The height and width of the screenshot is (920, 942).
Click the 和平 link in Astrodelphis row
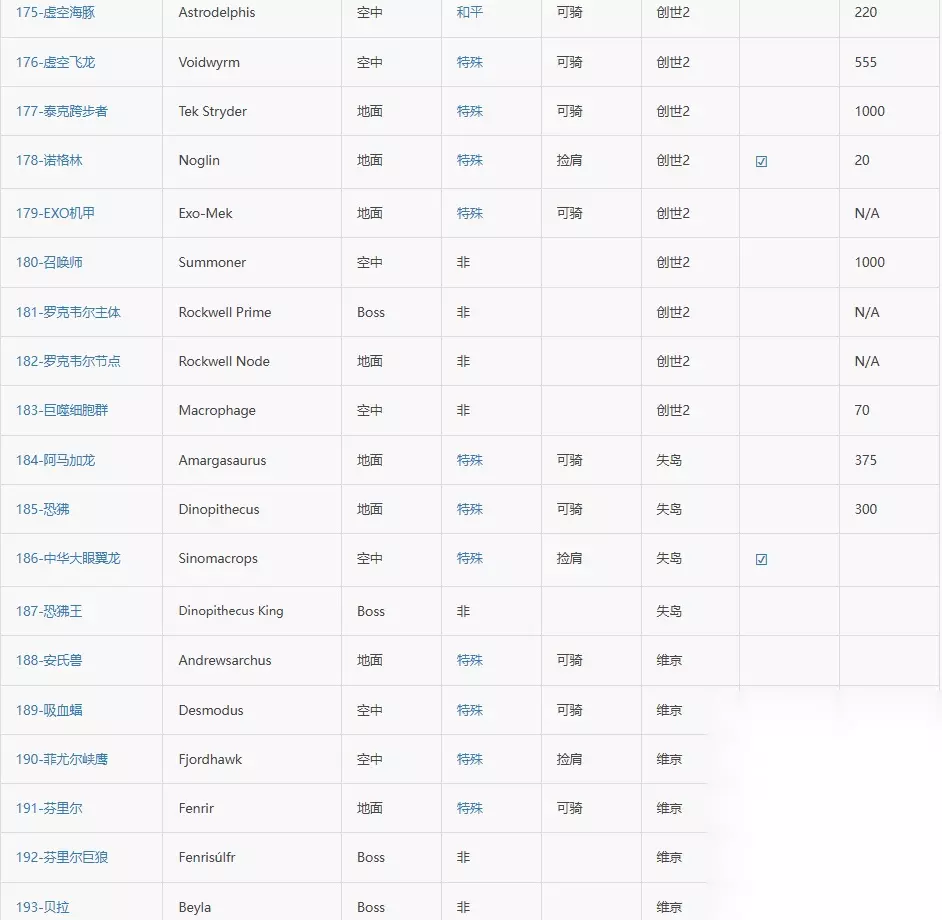470,13
